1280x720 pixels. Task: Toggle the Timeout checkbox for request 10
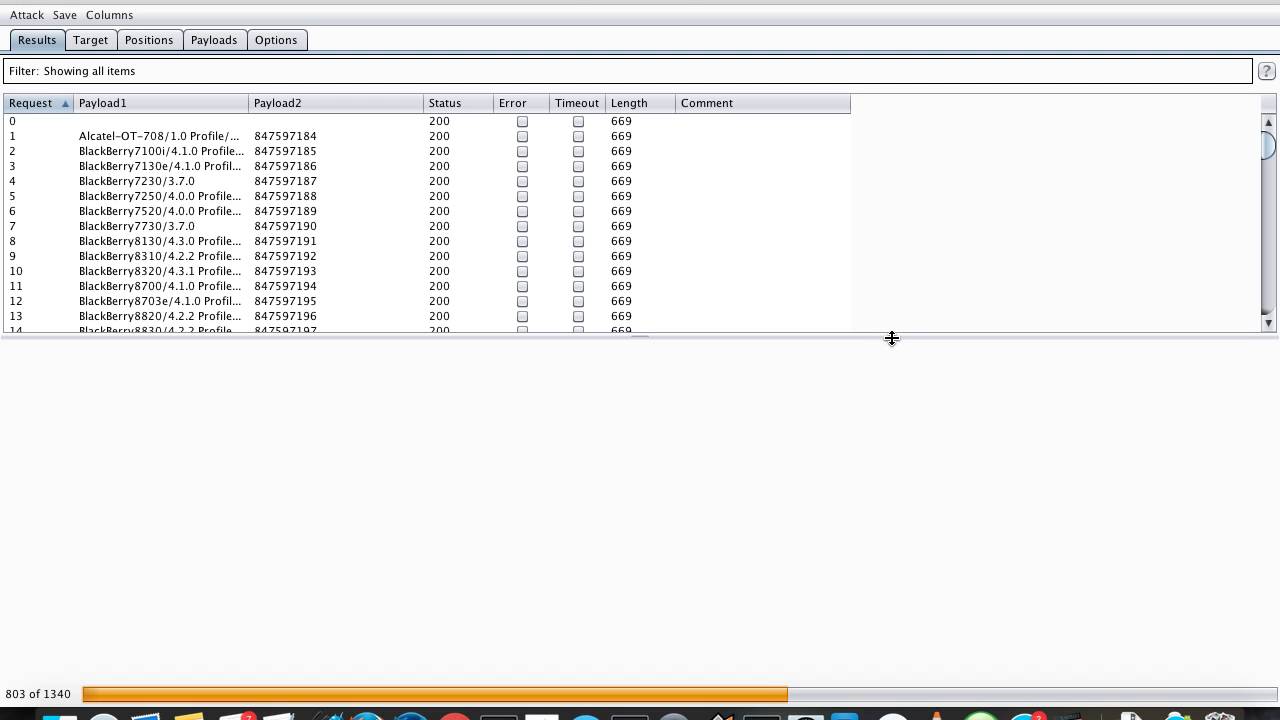tap(578, 271)
